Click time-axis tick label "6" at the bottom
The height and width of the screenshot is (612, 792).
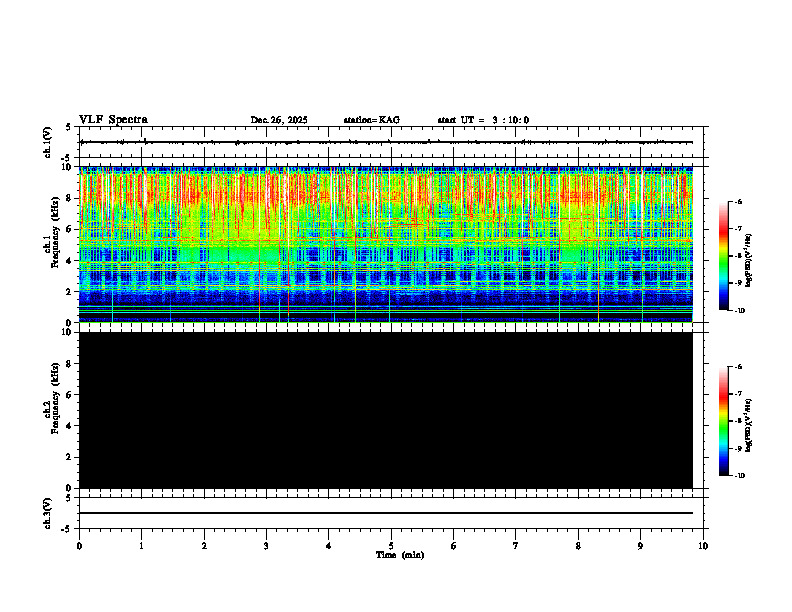(454, 546)
